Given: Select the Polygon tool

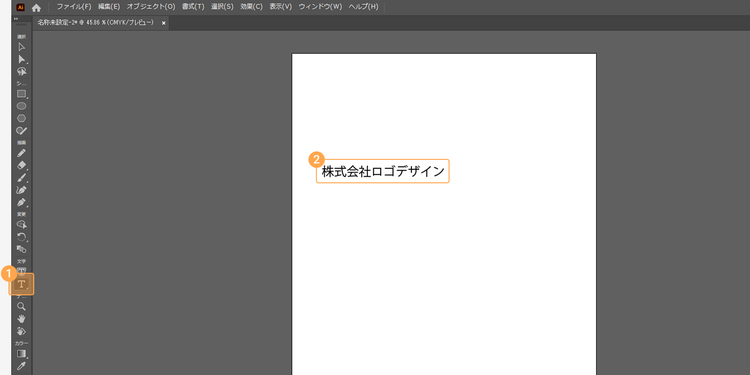Looking at the screenshot, I should 22,118.
